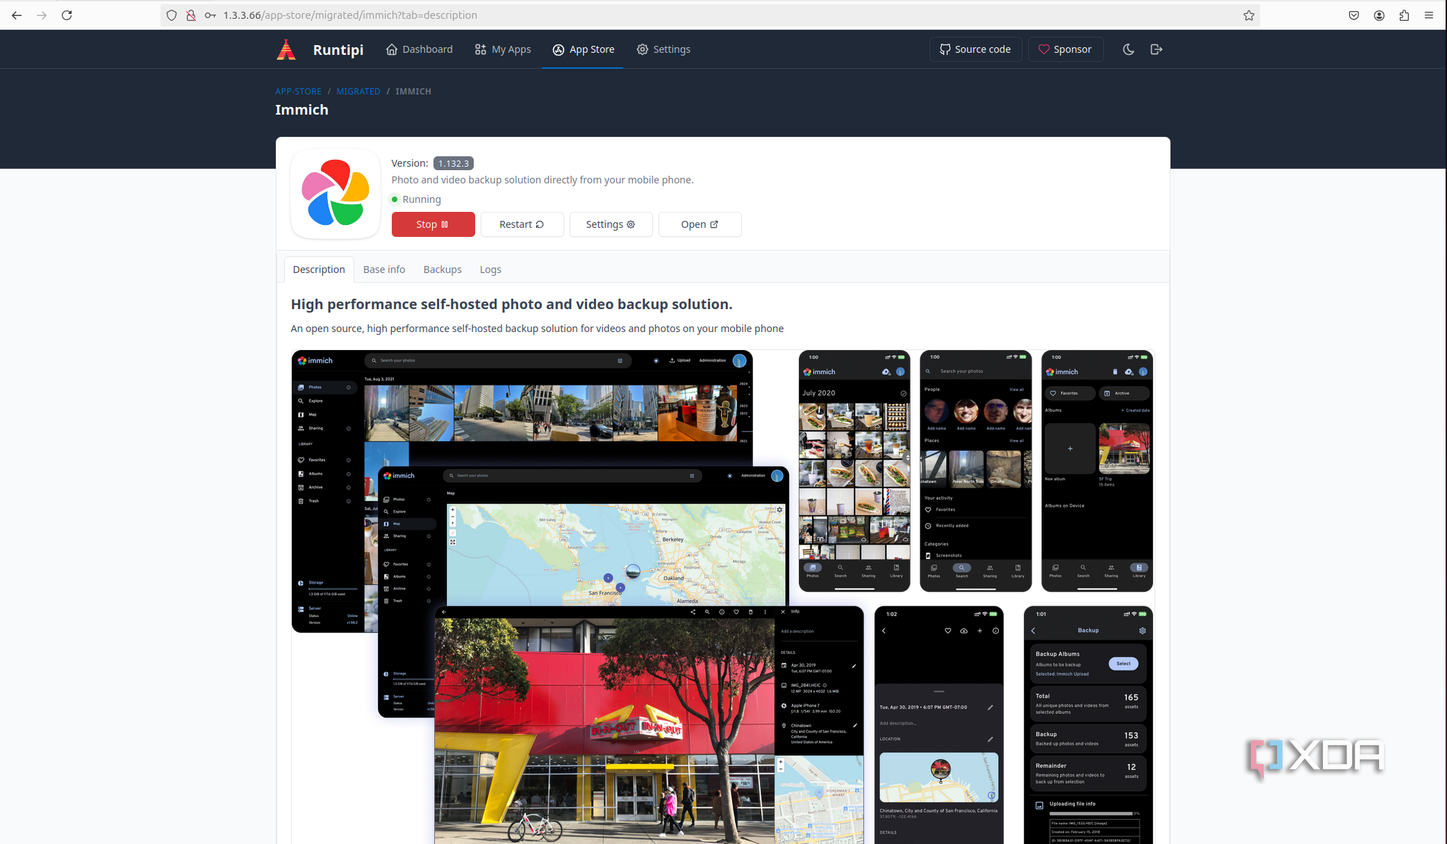Switch to the Logs tab
The image size is (1447, 844).
coord(490,269)
